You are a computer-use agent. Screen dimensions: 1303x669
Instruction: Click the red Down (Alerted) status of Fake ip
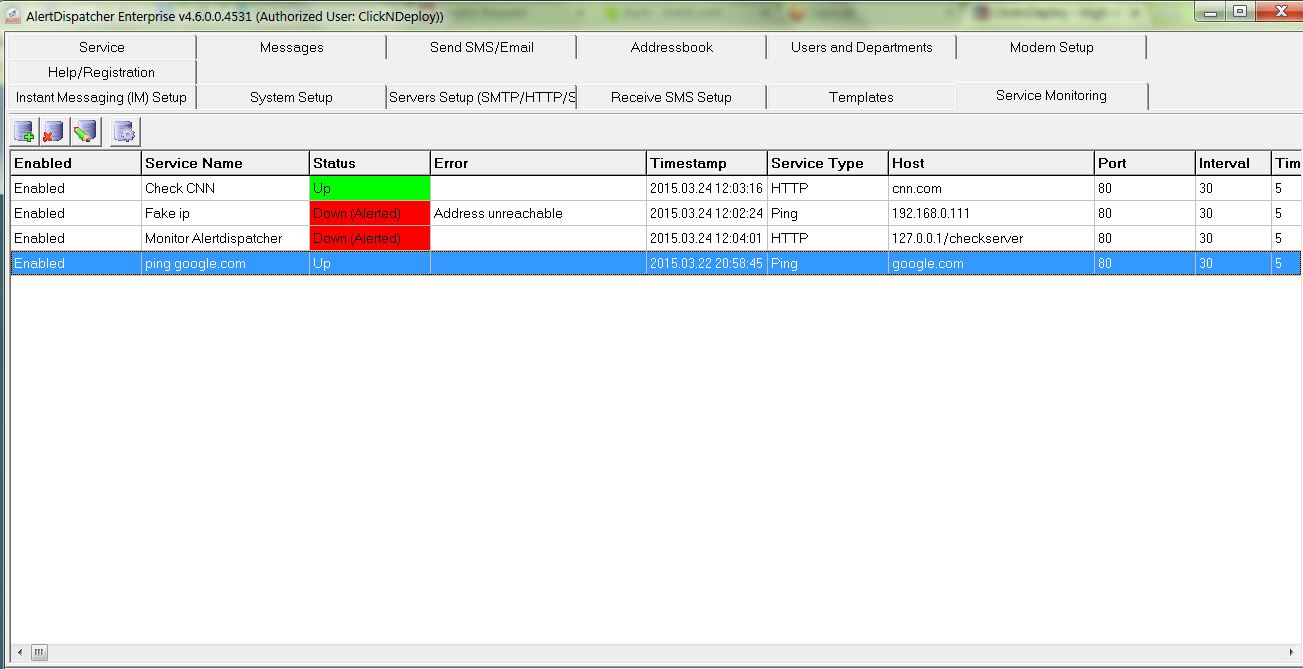(370, 213)
